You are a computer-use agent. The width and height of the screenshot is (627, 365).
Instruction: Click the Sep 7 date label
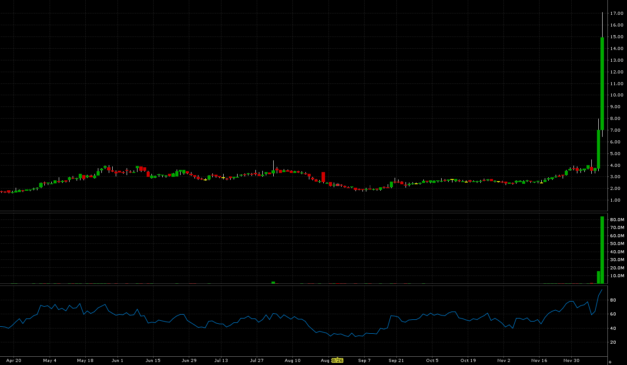point(364,361)
